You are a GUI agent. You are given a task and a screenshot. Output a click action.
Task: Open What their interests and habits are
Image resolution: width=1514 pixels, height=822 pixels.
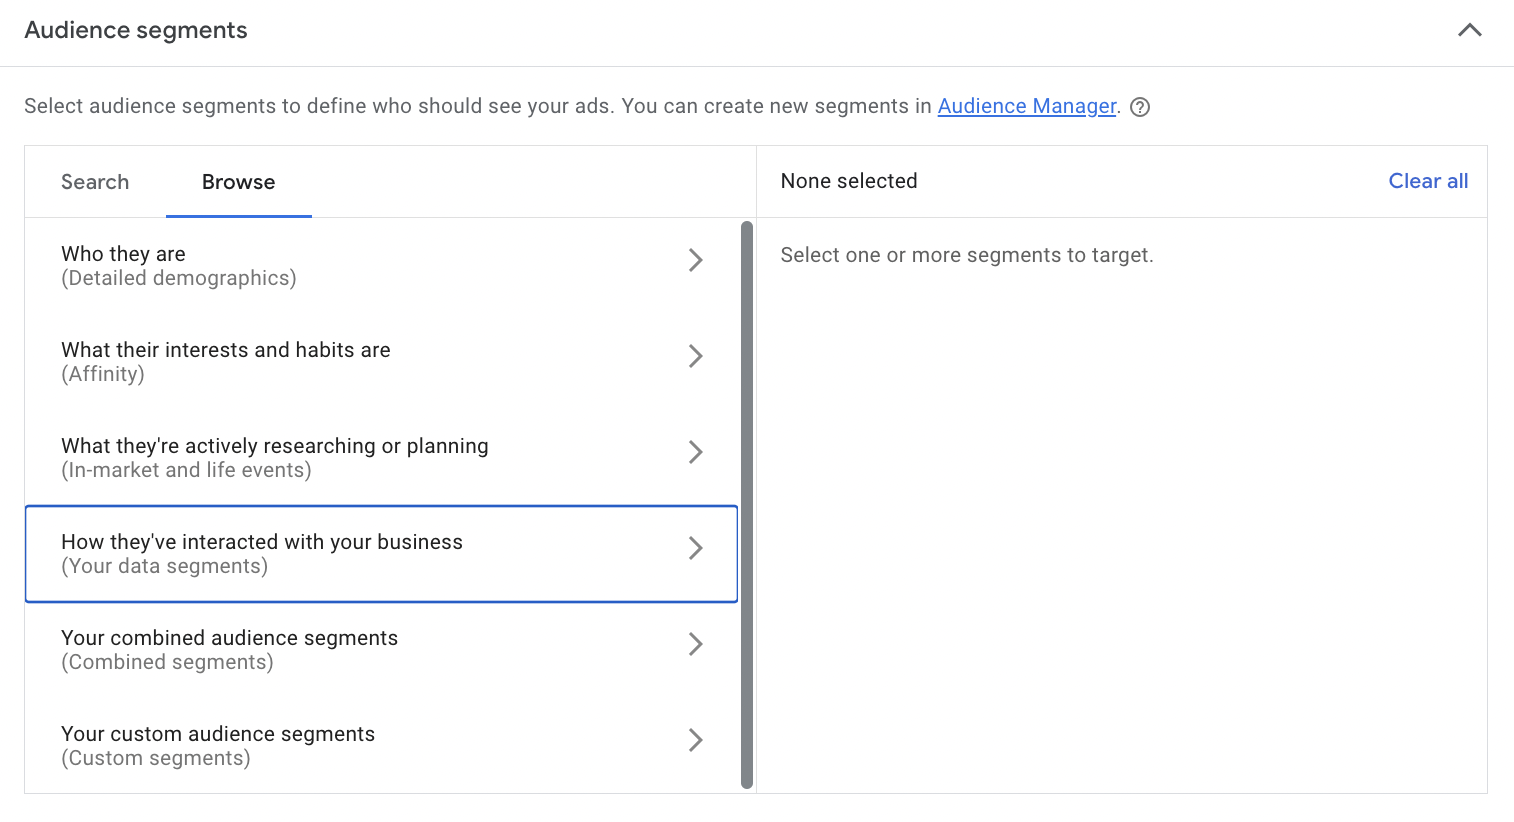click(381, 362)
